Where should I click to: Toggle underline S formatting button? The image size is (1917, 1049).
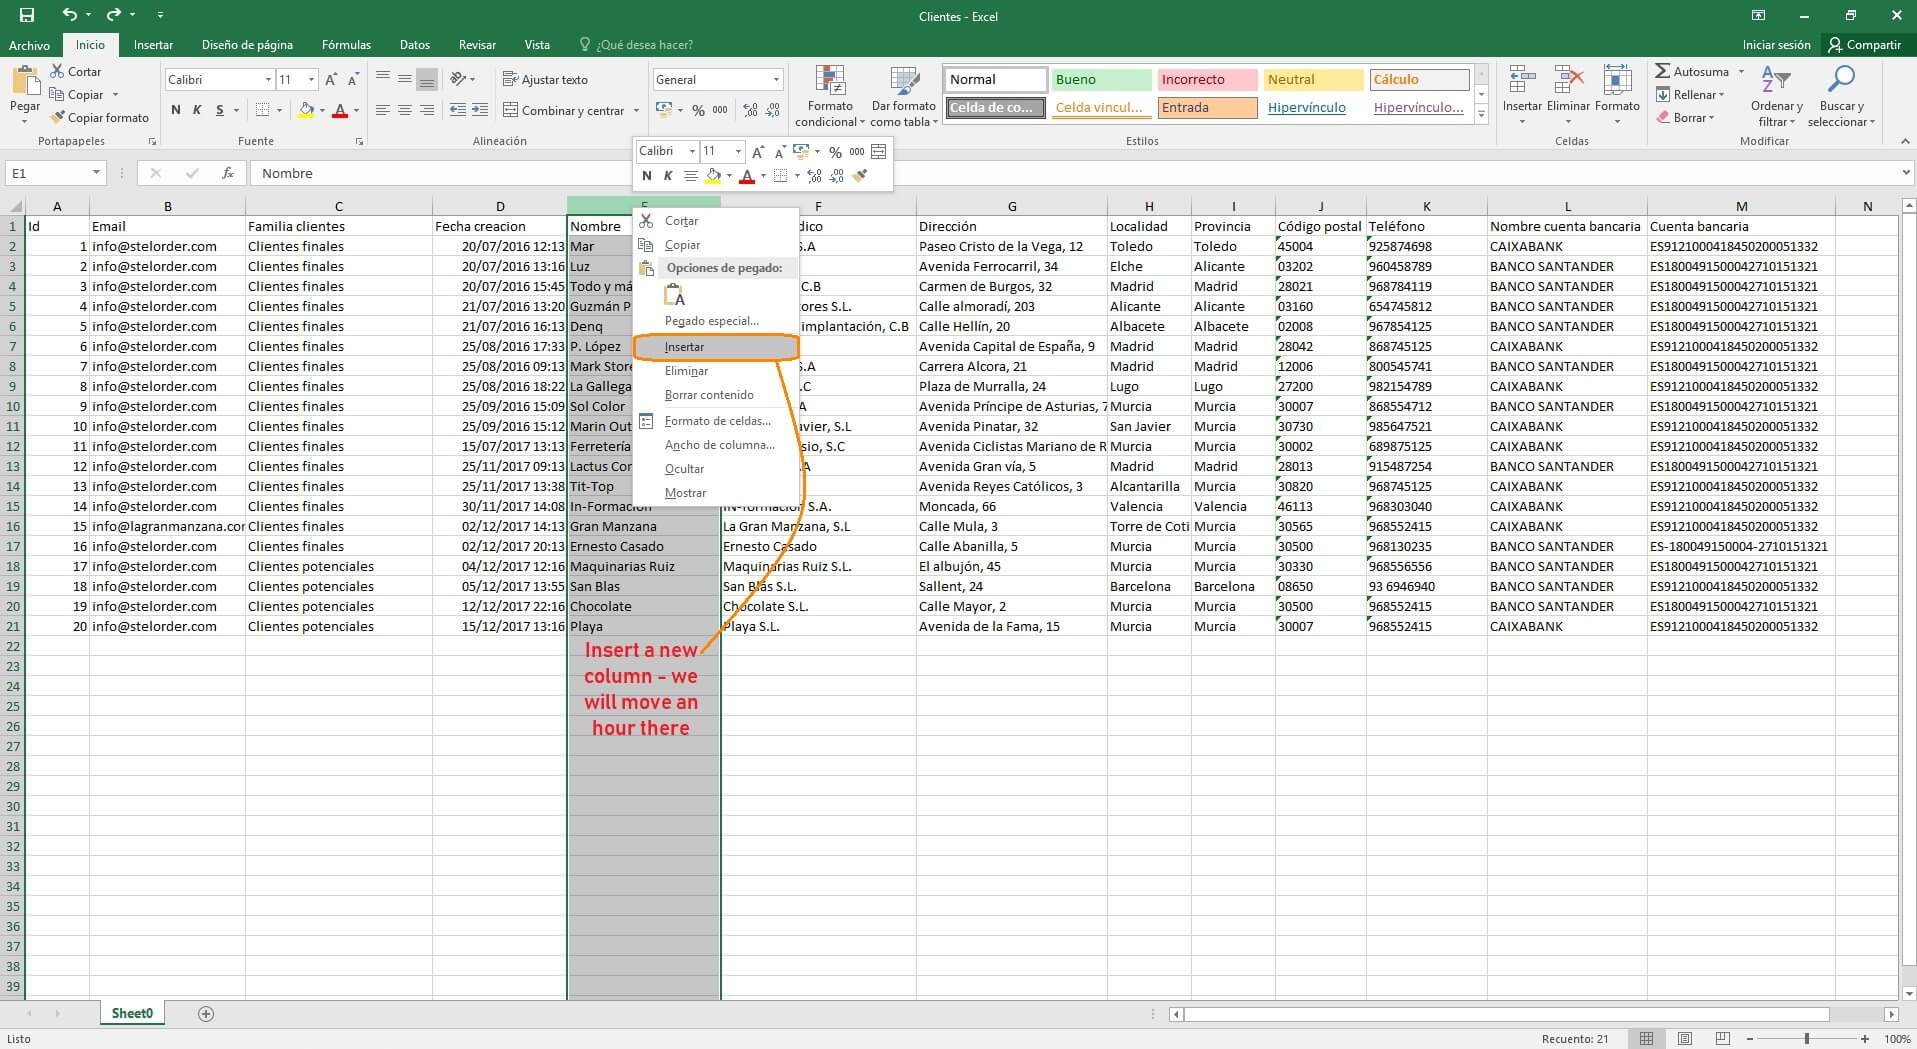pos(219,110)
